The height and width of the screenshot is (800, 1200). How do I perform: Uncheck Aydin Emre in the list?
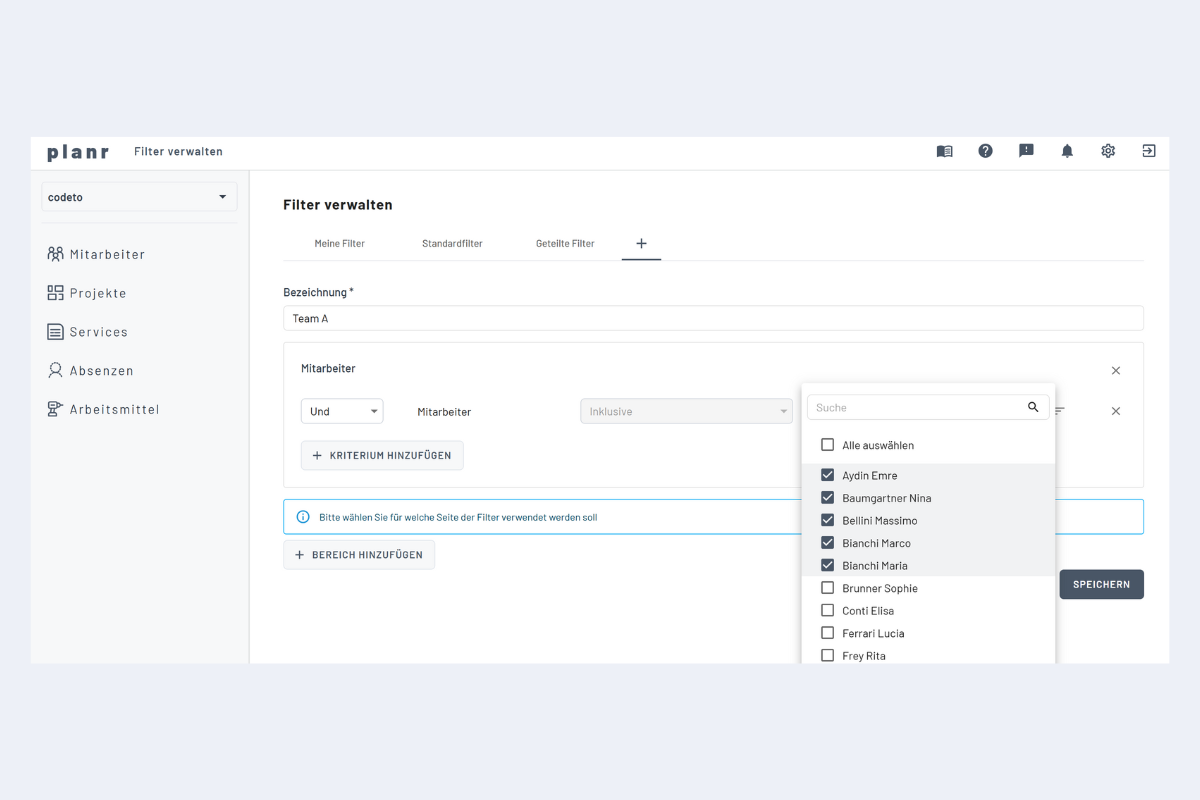point(827,475)
